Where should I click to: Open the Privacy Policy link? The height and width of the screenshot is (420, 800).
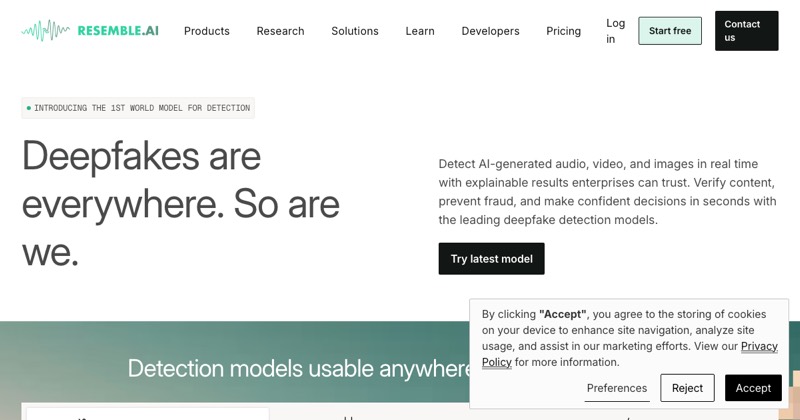759,346
